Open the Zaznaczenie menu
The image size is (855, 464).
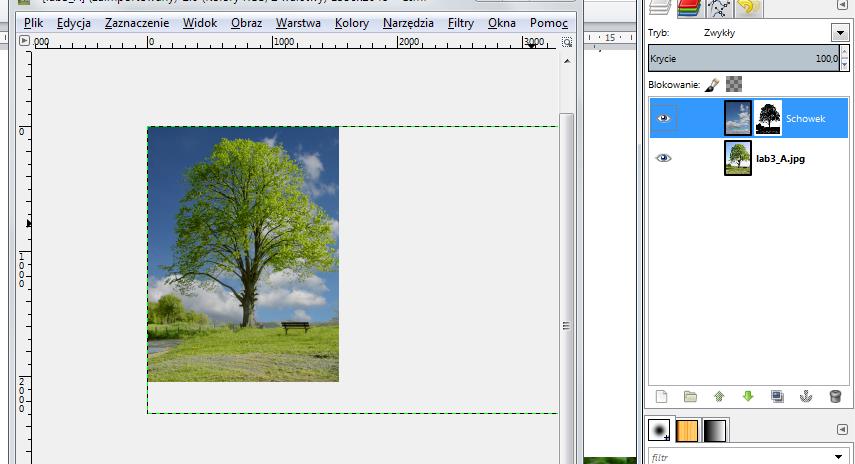tap(137, 23)
